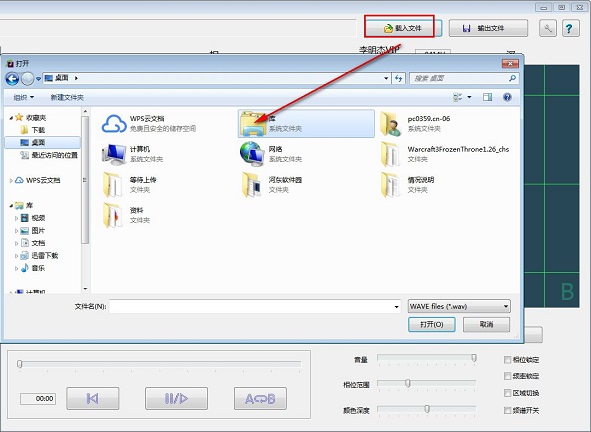
Task: Open the filename history dropdown arrow
Action: (x=396, y=306)
